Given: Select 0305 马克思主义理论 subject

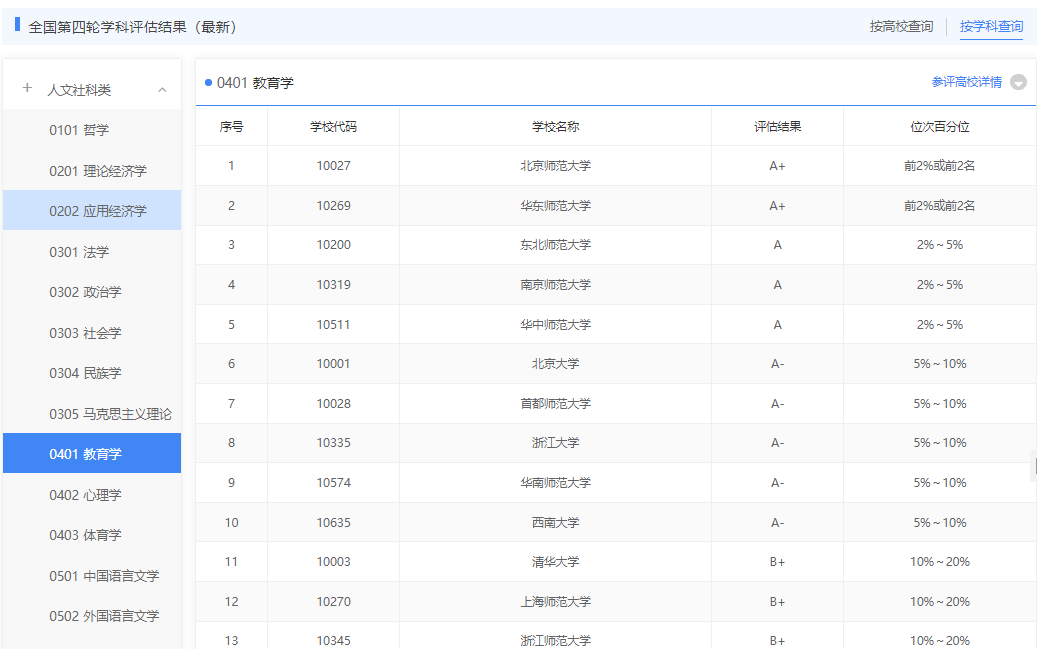Looking at the screenshot, I should click(92, 413).
